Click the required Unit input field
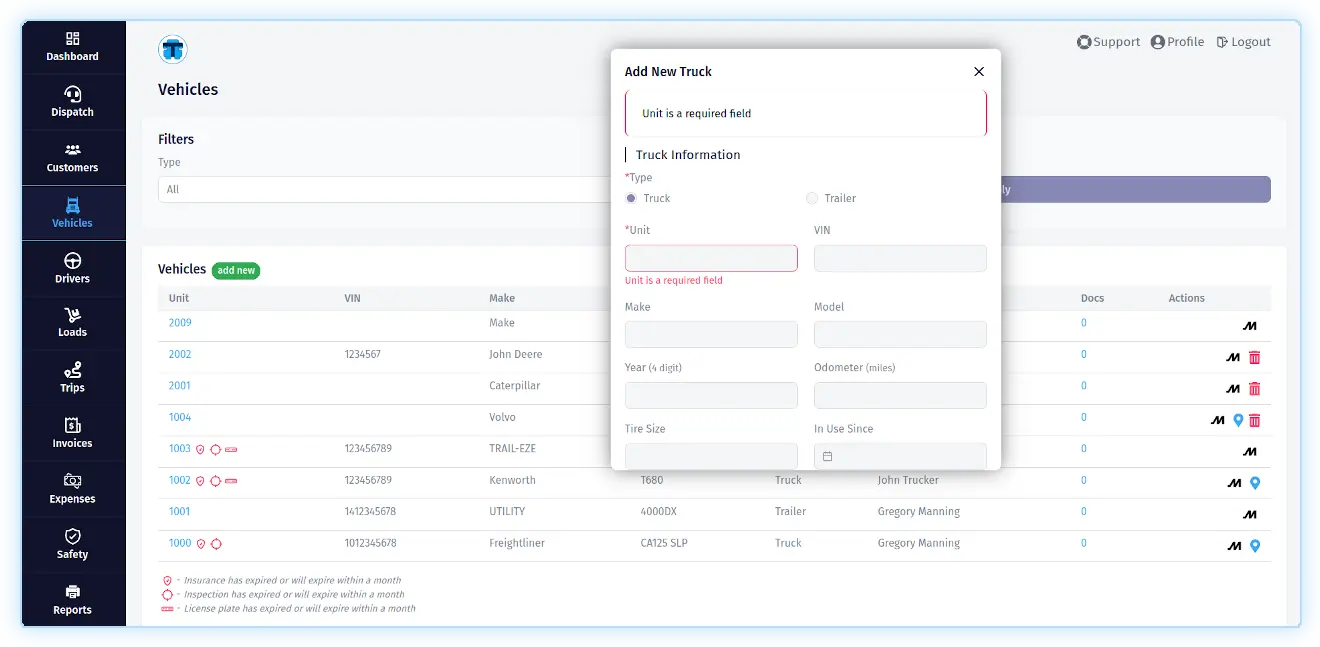Viewport: 1320px width, 647px height. pyautogui.click(x=711, y=258)
